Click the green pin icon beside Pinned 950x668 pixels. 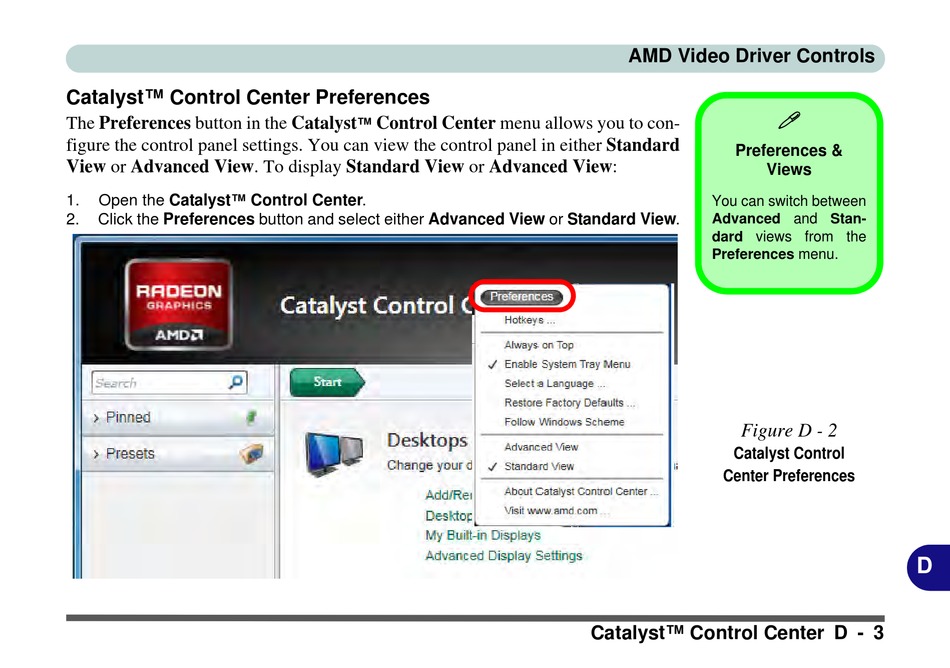251,417
